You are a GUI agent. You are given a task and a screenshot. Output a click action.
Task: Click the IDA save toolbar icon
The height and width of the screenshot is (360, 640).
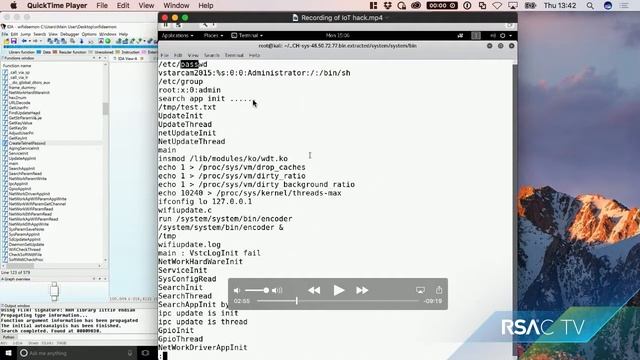[x=13, y=41]
